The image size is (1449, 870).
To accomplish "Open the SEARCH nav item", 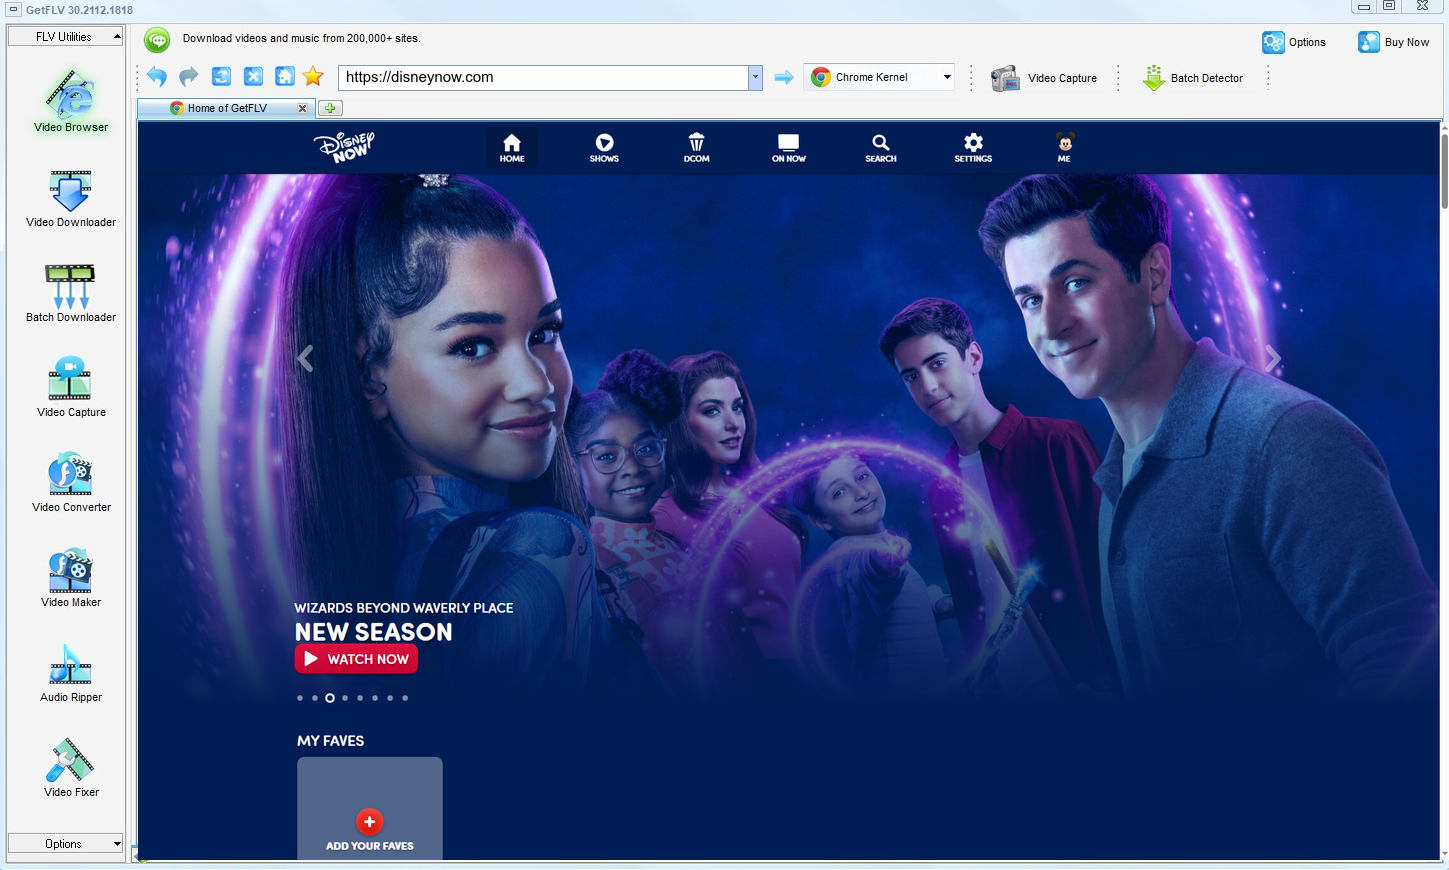I will click(881, 147).
